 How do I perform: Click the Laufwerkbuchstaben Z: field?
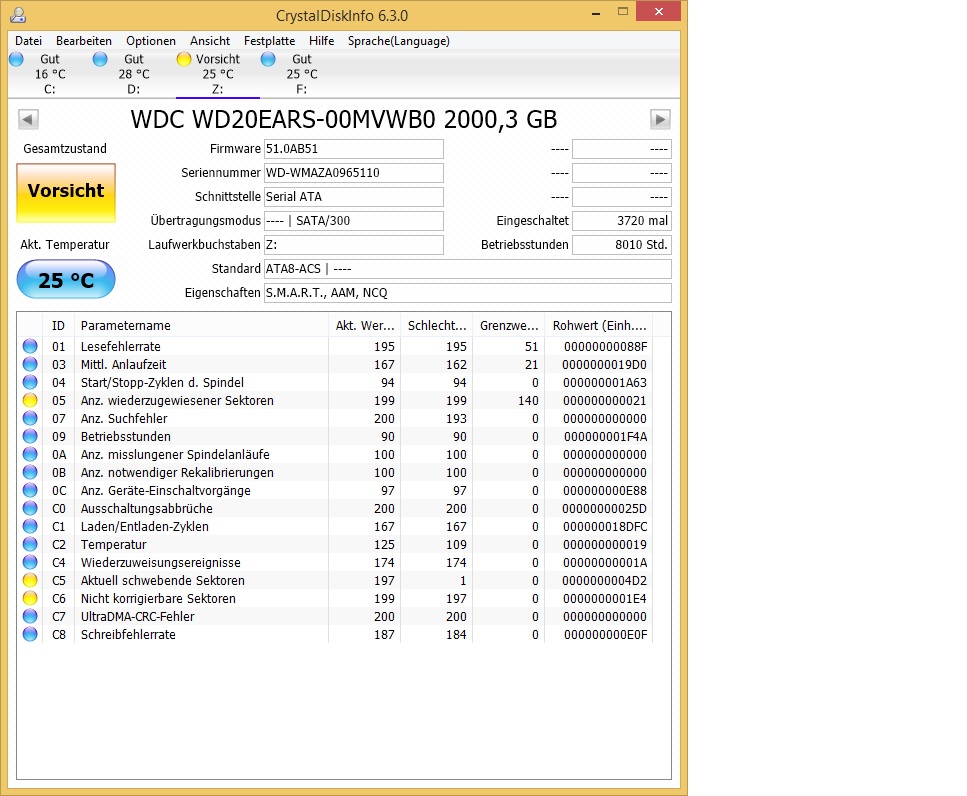point(353,245)
